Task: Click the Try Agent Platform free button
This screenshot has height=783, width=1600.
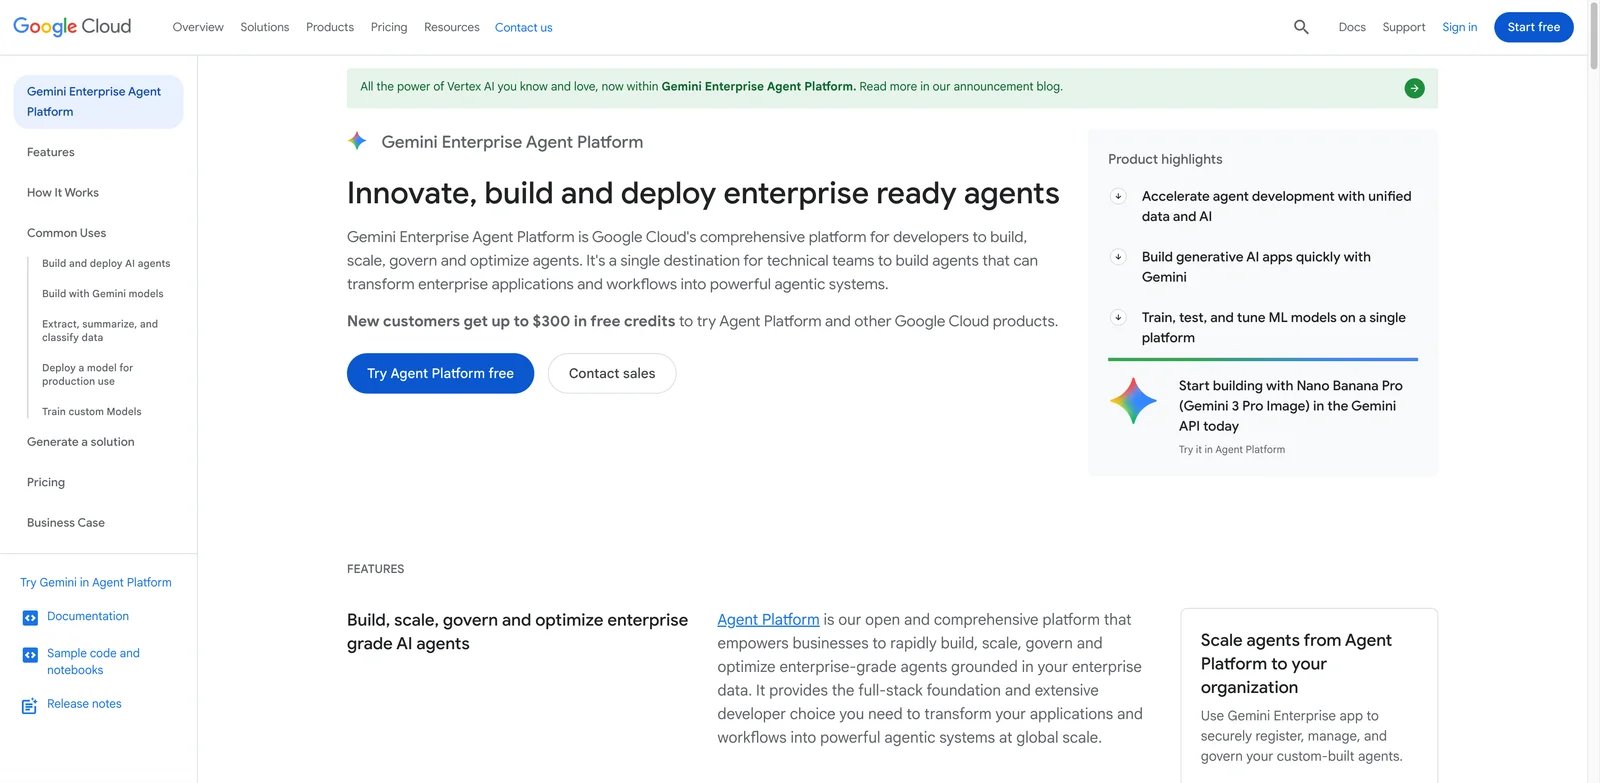Action: tap(440, 373)
